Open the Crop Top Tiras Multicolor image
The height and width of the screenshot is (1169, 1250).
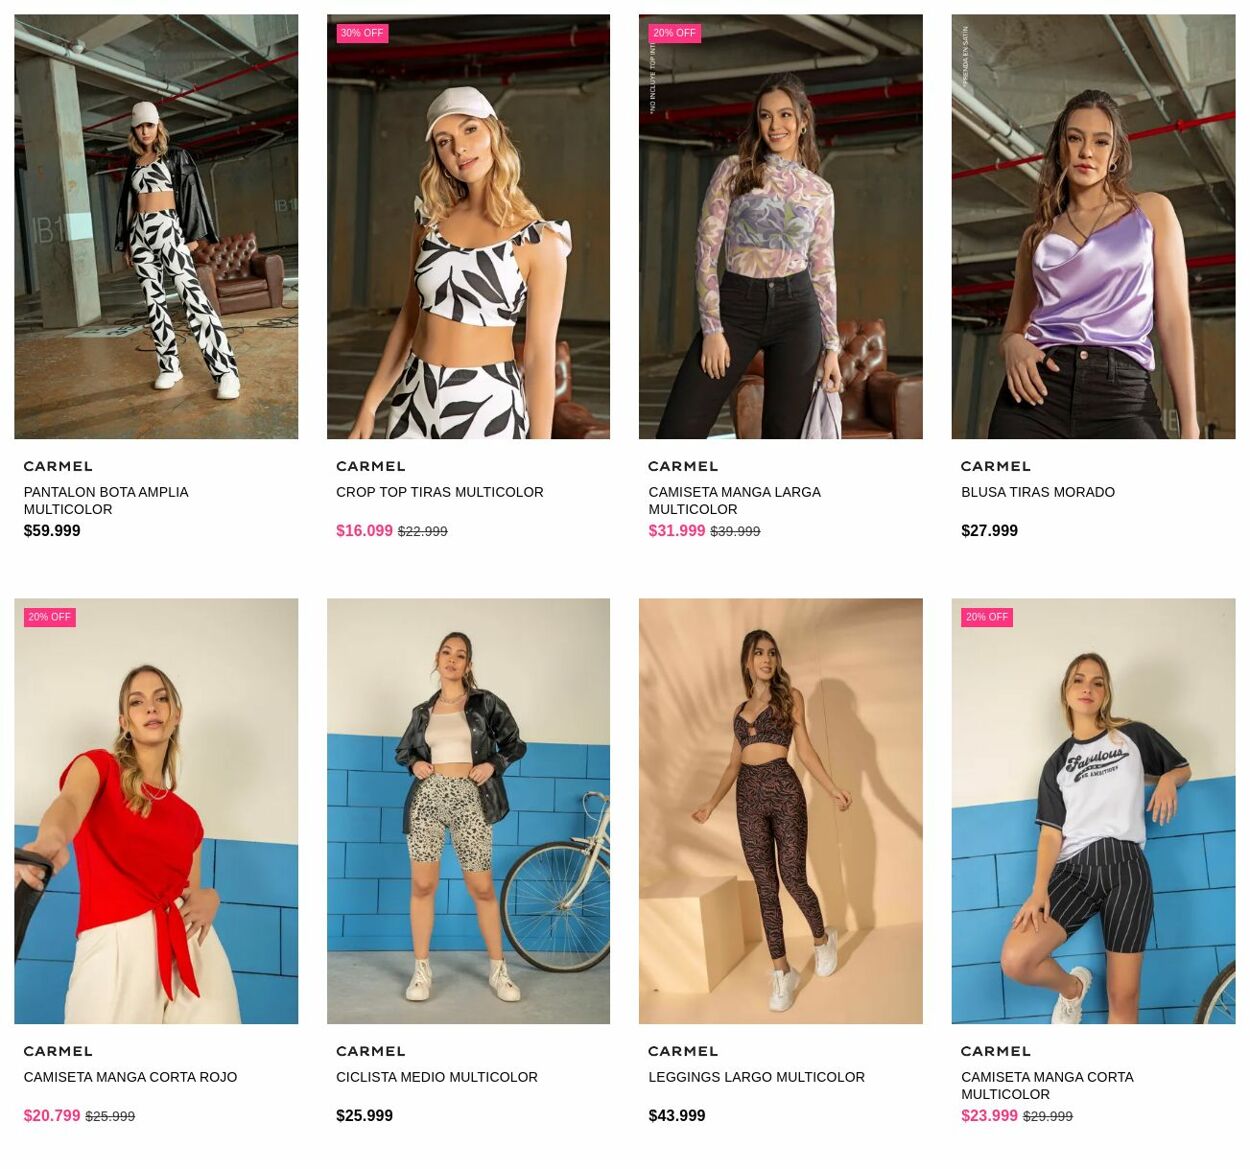[x=468, y=226]
